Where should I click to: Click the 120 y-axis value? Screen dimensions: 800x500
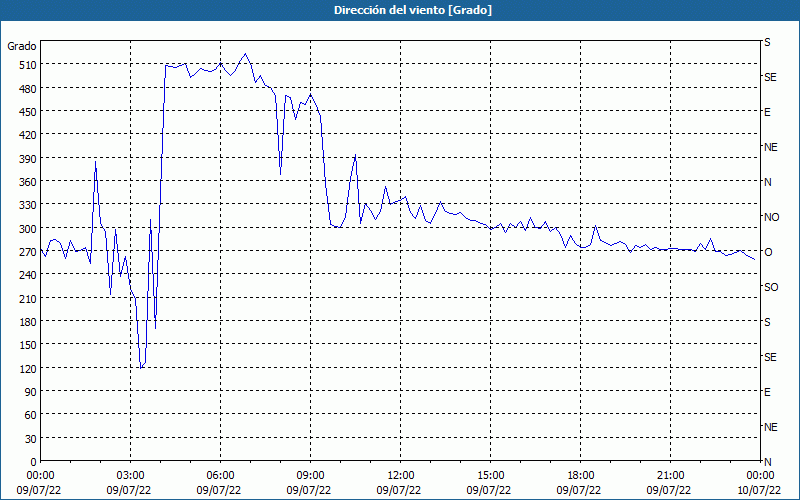click(x=28, y=369)
